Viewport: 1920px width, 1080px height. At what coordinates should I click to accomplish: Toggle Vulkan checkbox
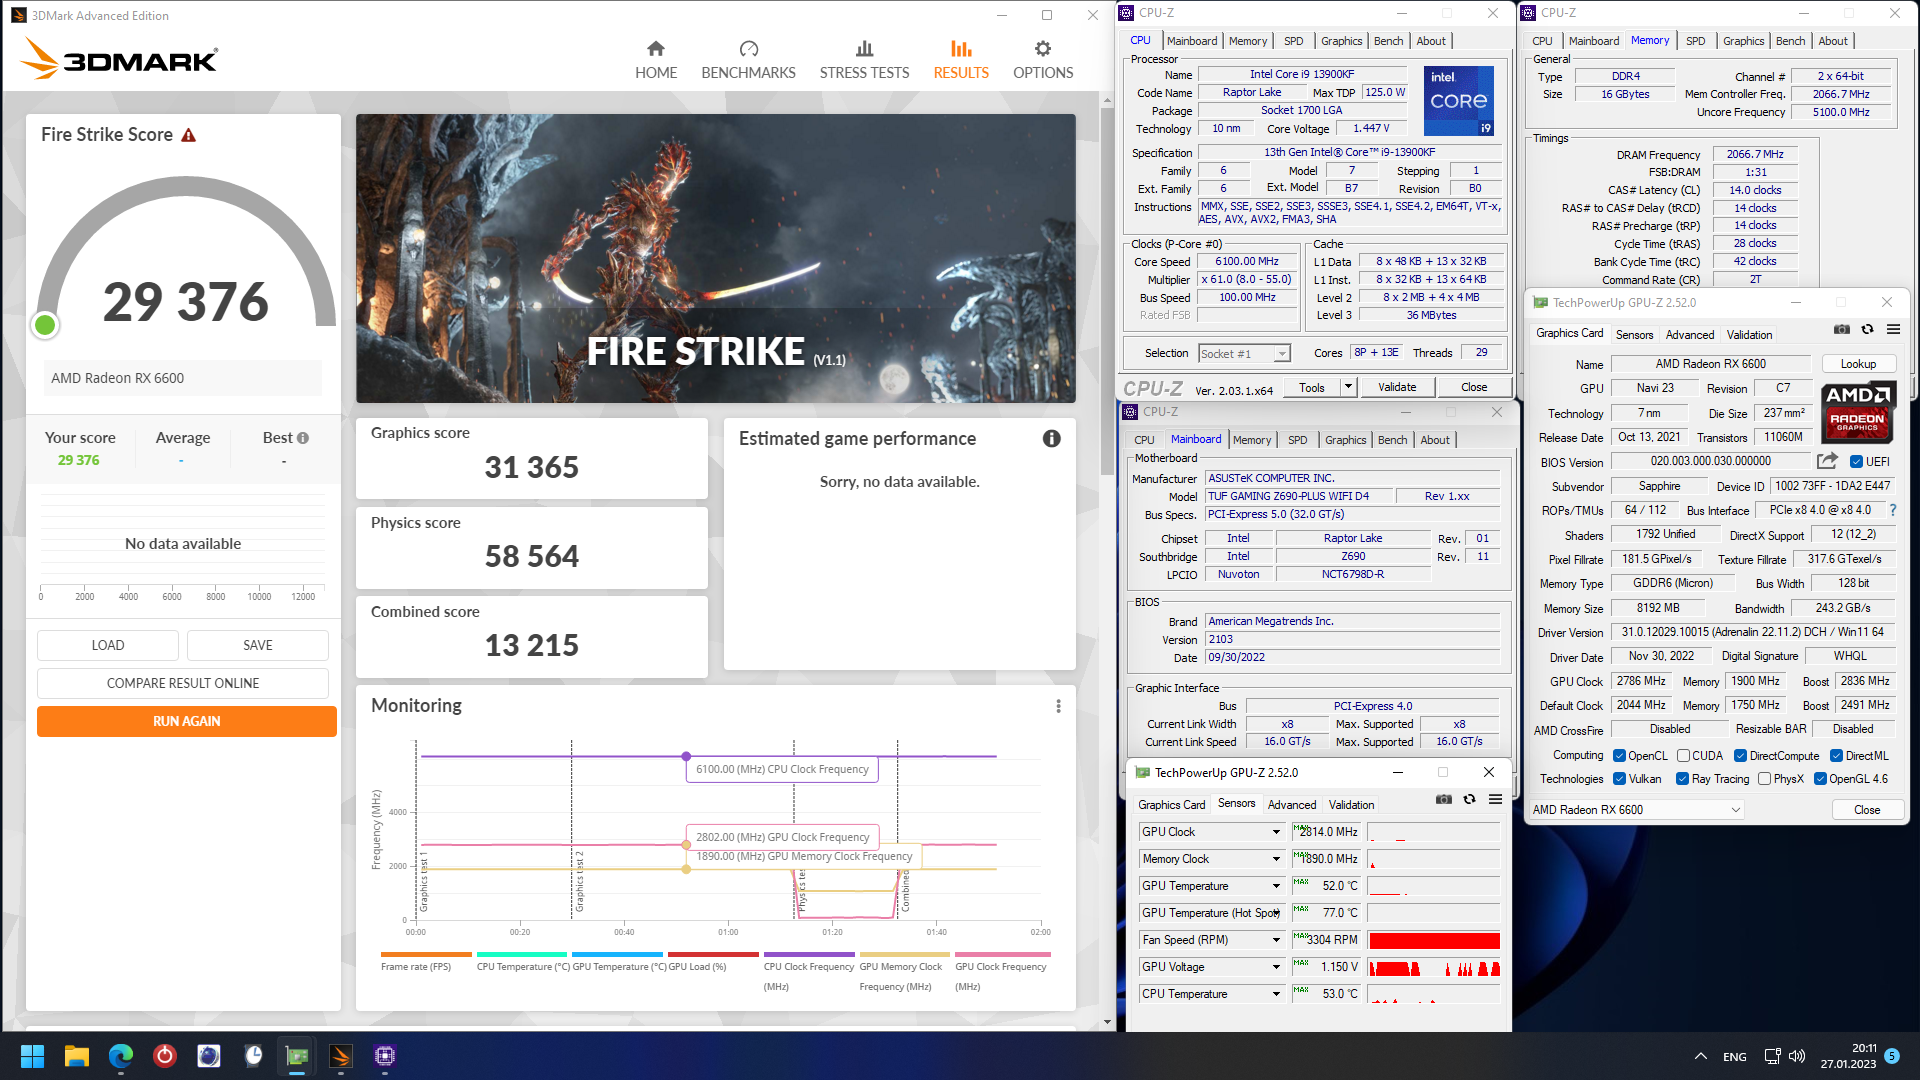1619,779
